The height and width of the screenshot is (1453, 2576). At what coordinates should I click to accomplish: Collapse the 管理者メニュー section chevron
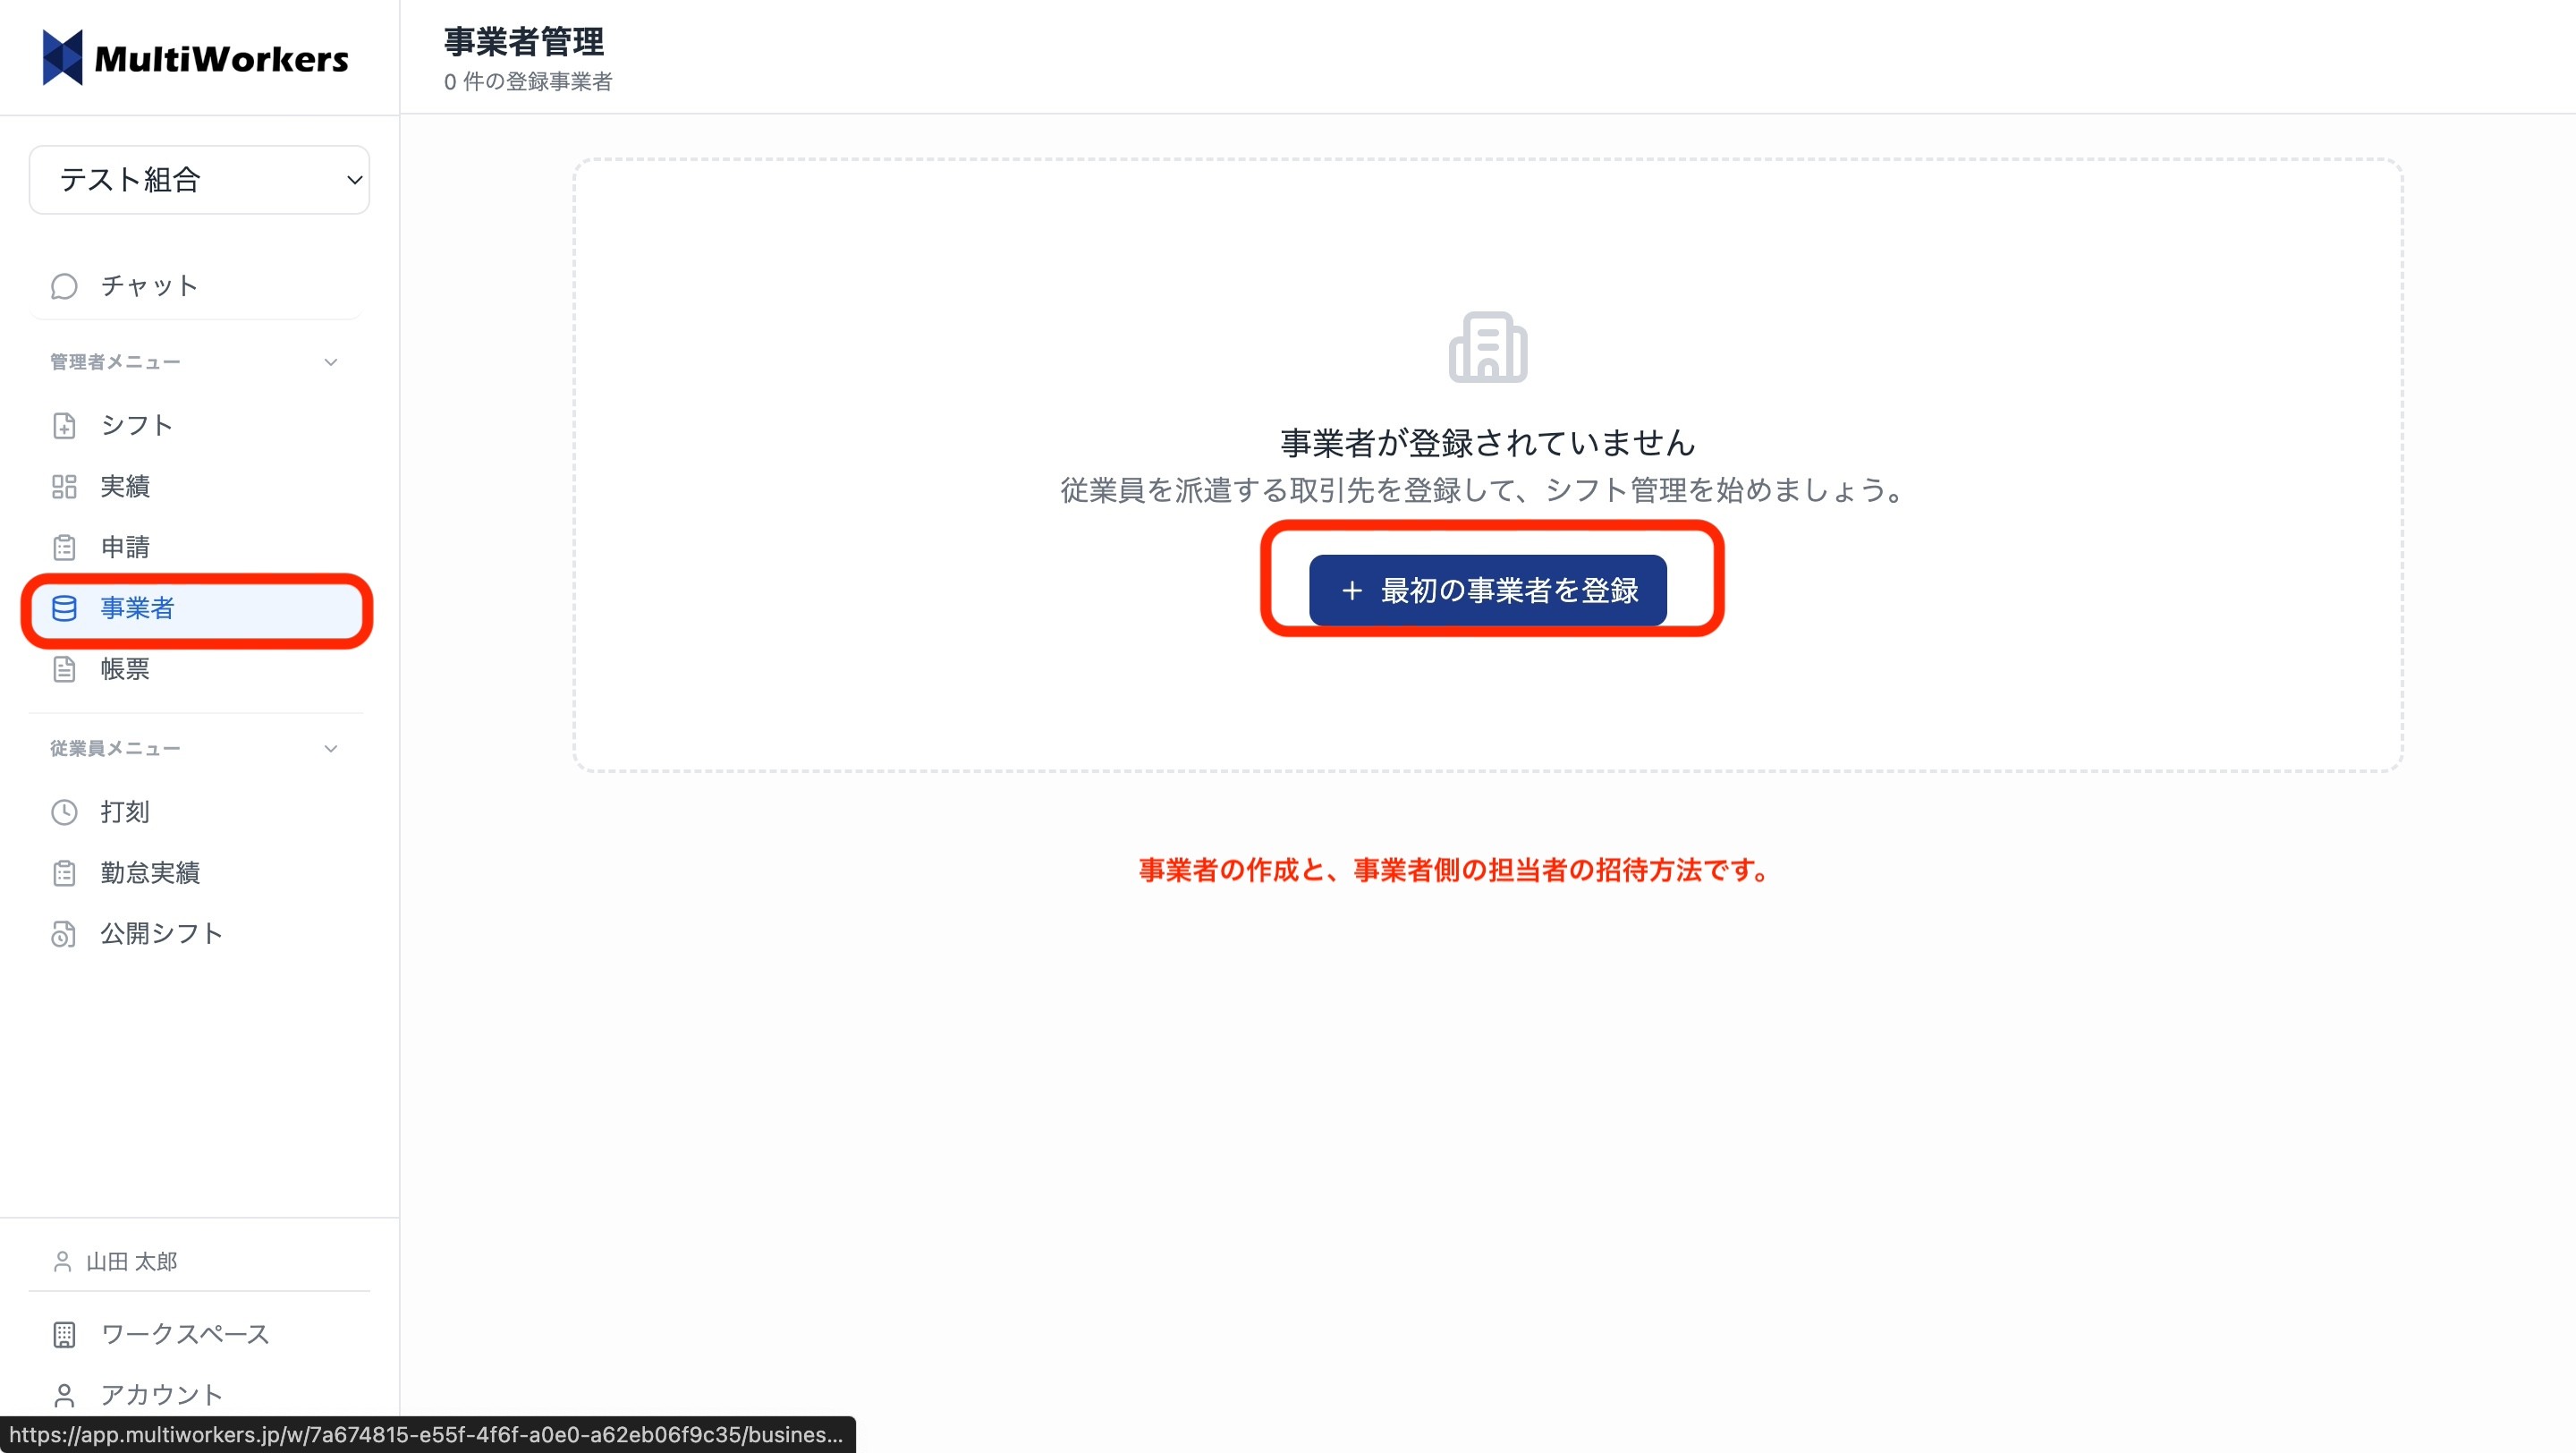point(331,362)
